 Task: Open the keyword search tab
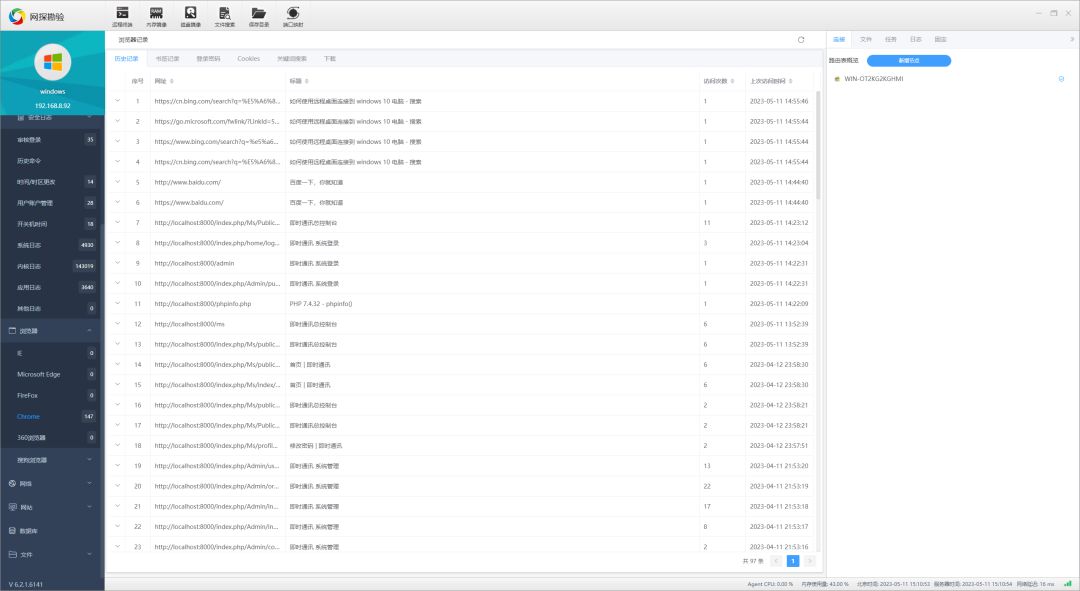[x=292, y=59]
